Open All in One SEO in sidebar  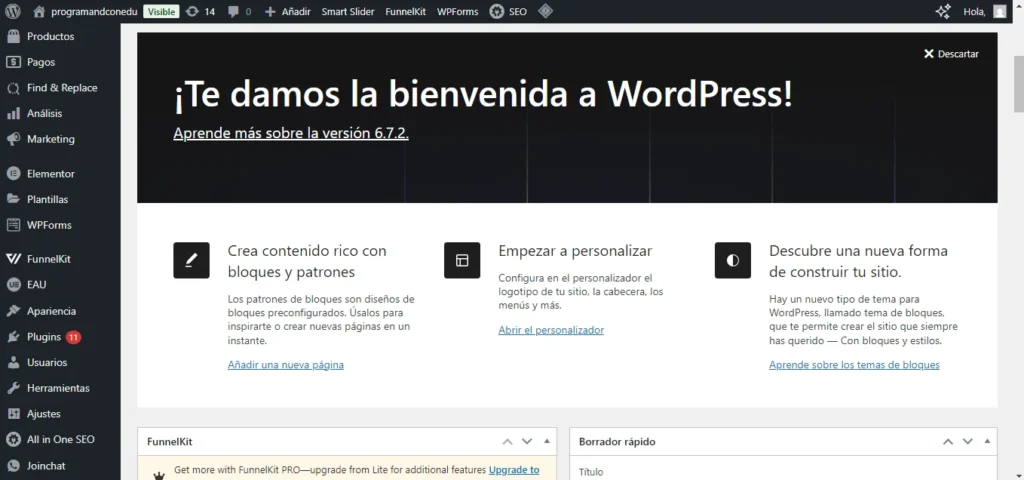pyautogui.click(x=60, y=440)
